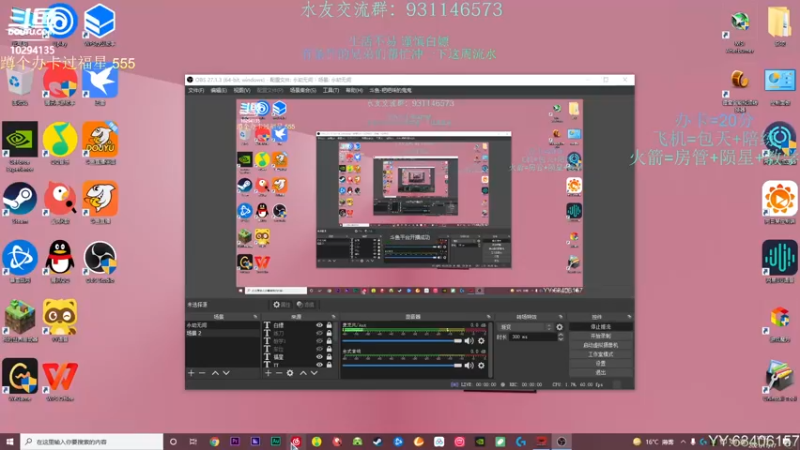This screenshot has width=800, height=450.
Task: Select the QQ Music desktop icon
Action: [60, 143]
